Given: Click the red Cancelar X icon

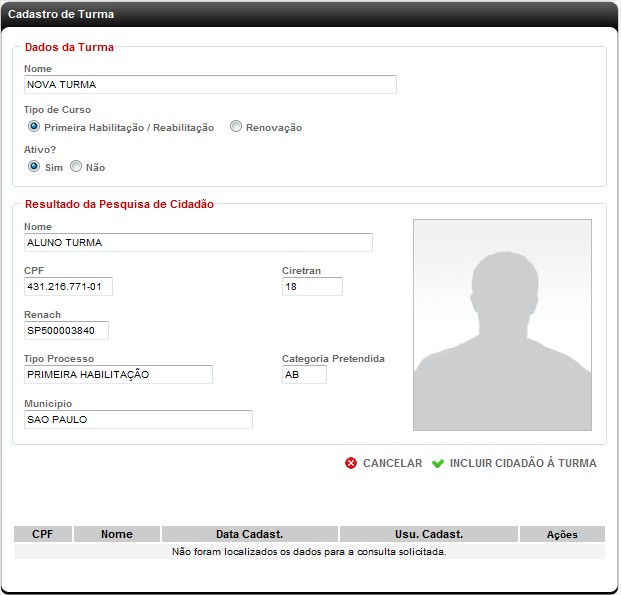Looking at the screenshot, I should tap(351, 464).
